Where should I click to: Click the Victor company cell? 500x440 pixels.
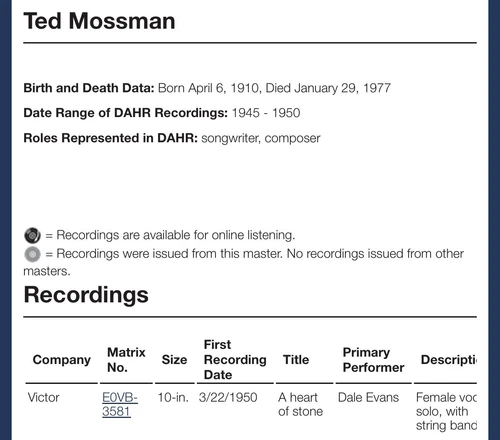(x=43, y=397)
